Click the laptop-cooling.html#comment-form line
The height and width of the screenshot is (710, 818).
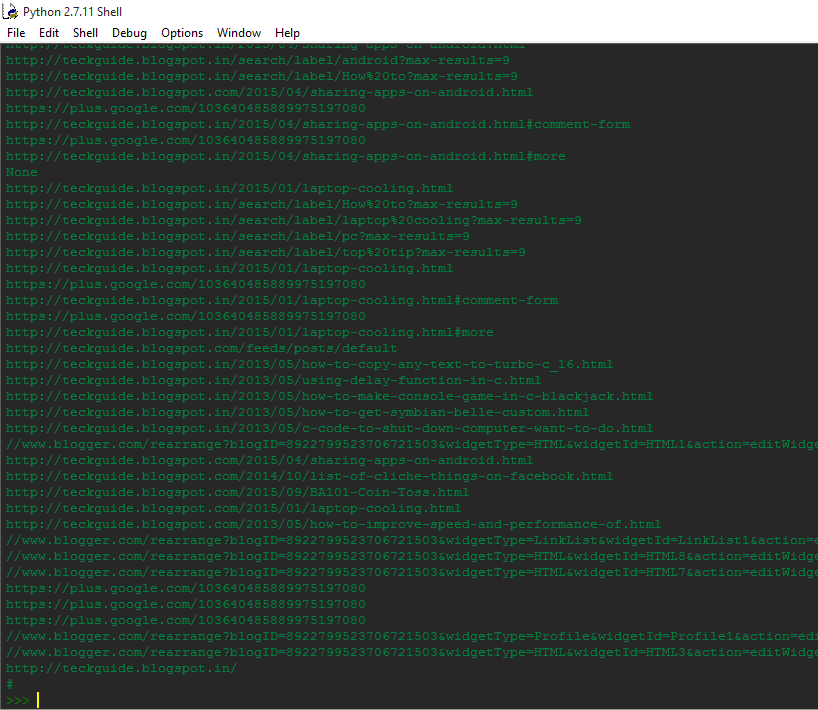[282, 300]
